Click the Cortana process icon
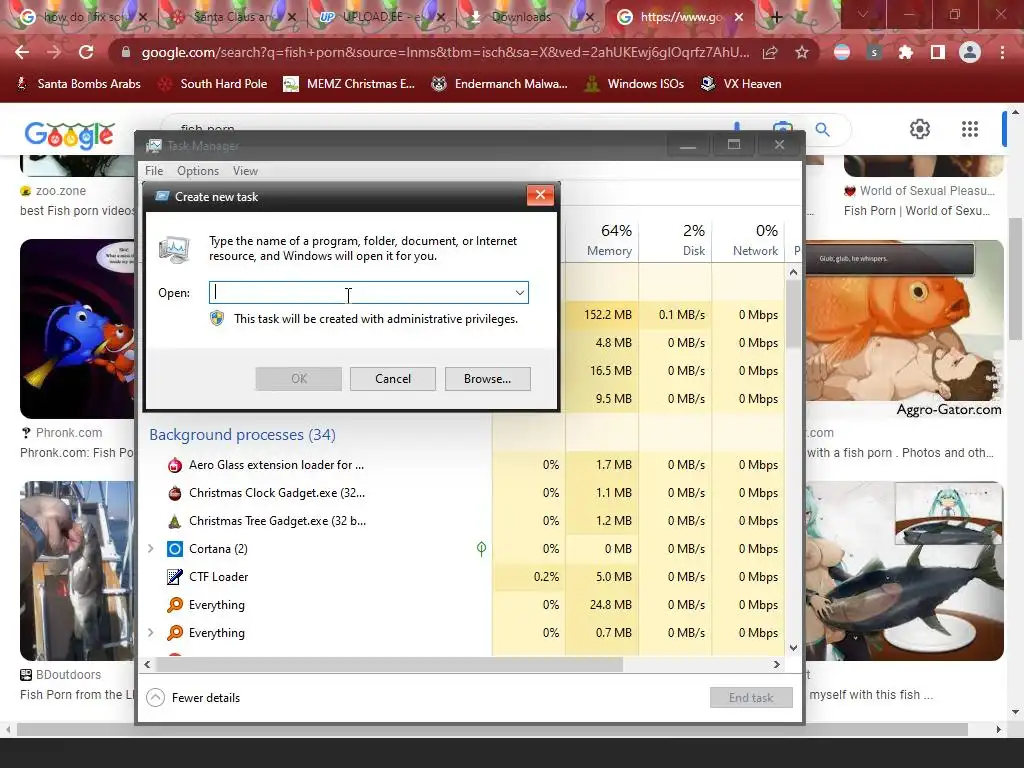The height and width of the screenshot is (768, 1024). (x=175, y=549)
